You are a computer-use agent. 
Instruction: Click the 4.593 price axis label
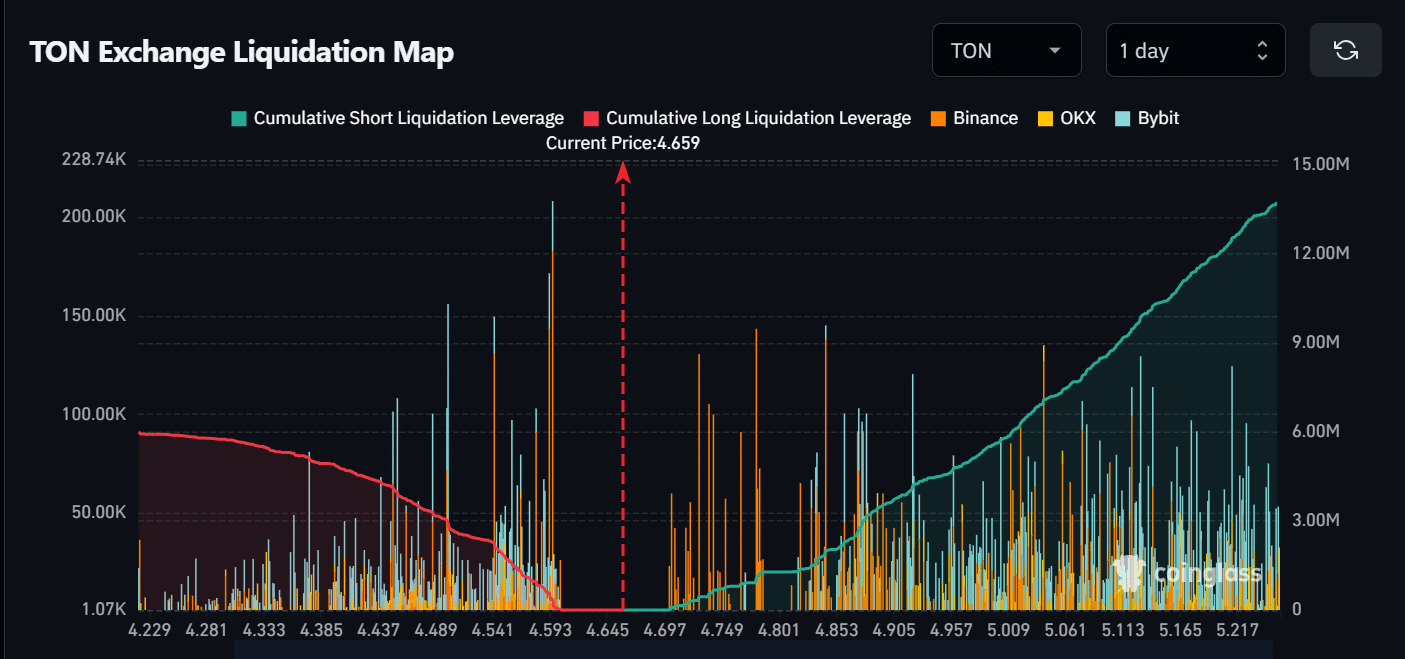[x=549, y=630]
